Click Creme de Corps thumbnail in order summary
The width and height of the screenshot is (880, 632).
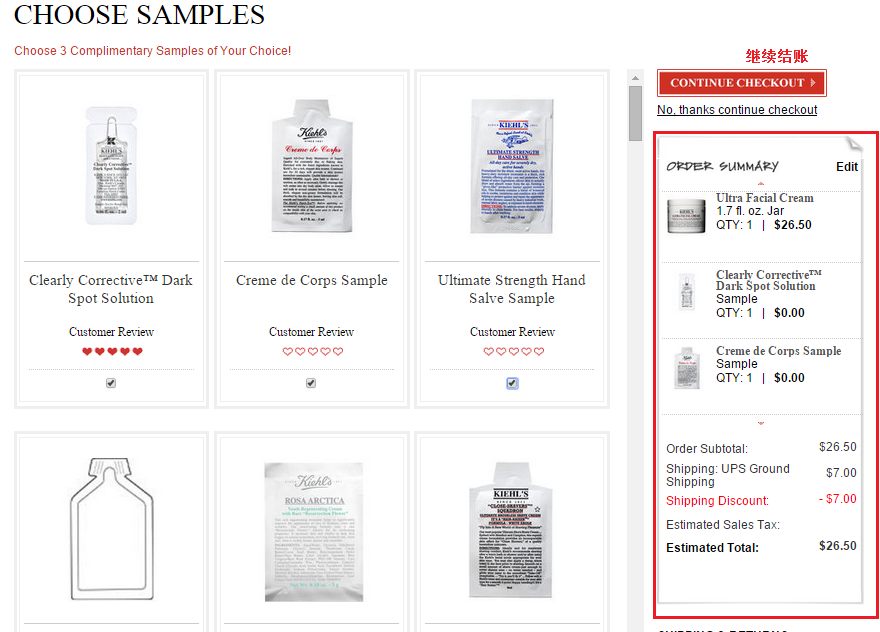click(x=687, y=368)
